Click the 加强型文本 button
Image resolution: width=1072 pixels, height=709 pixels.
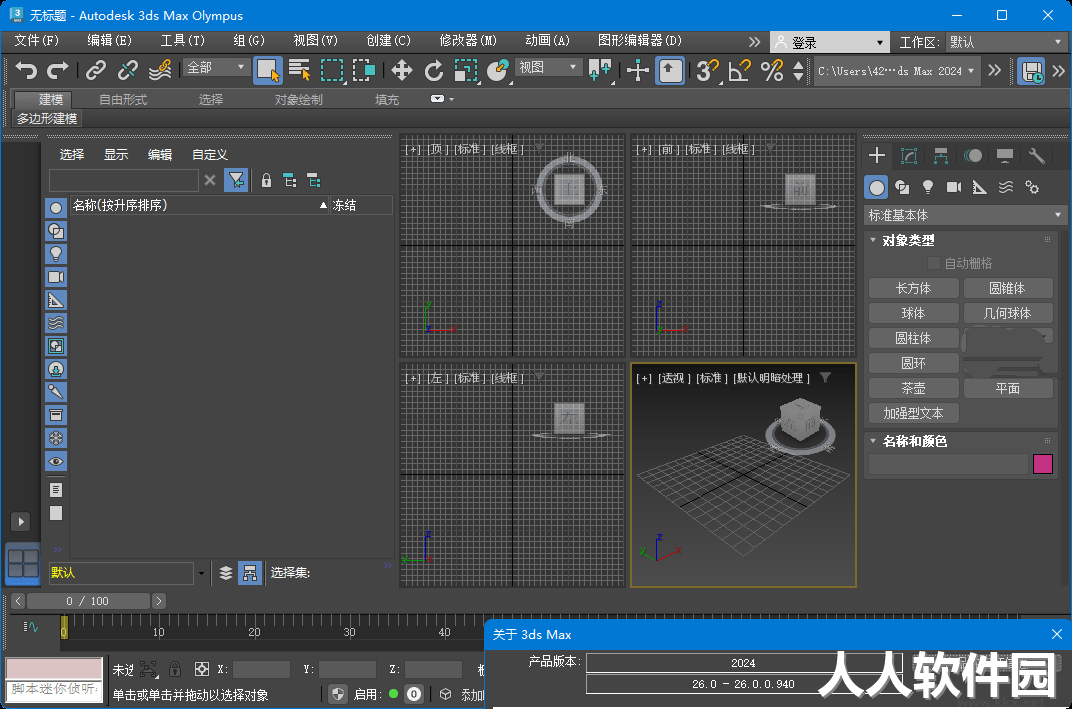point(913,414)
